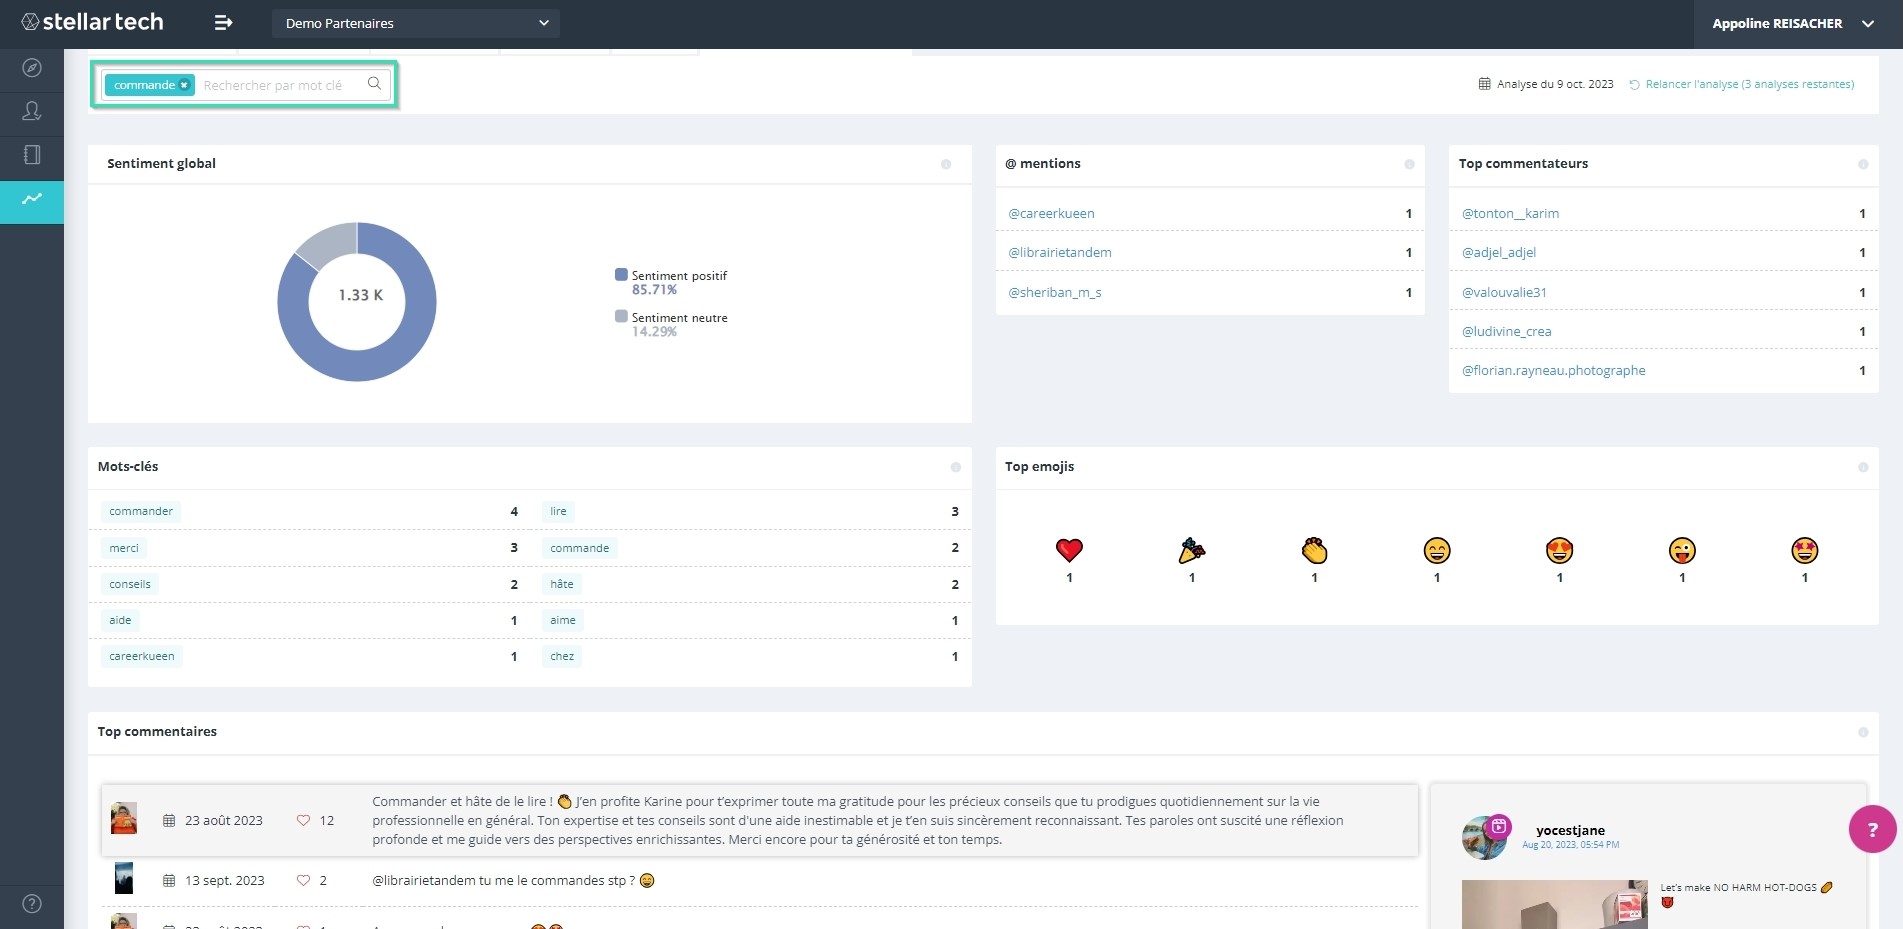The image size is (1903, 929).
Task: Open commenter @ludivine_crea
Action: pyautogui.click(x=1507, y=331)
